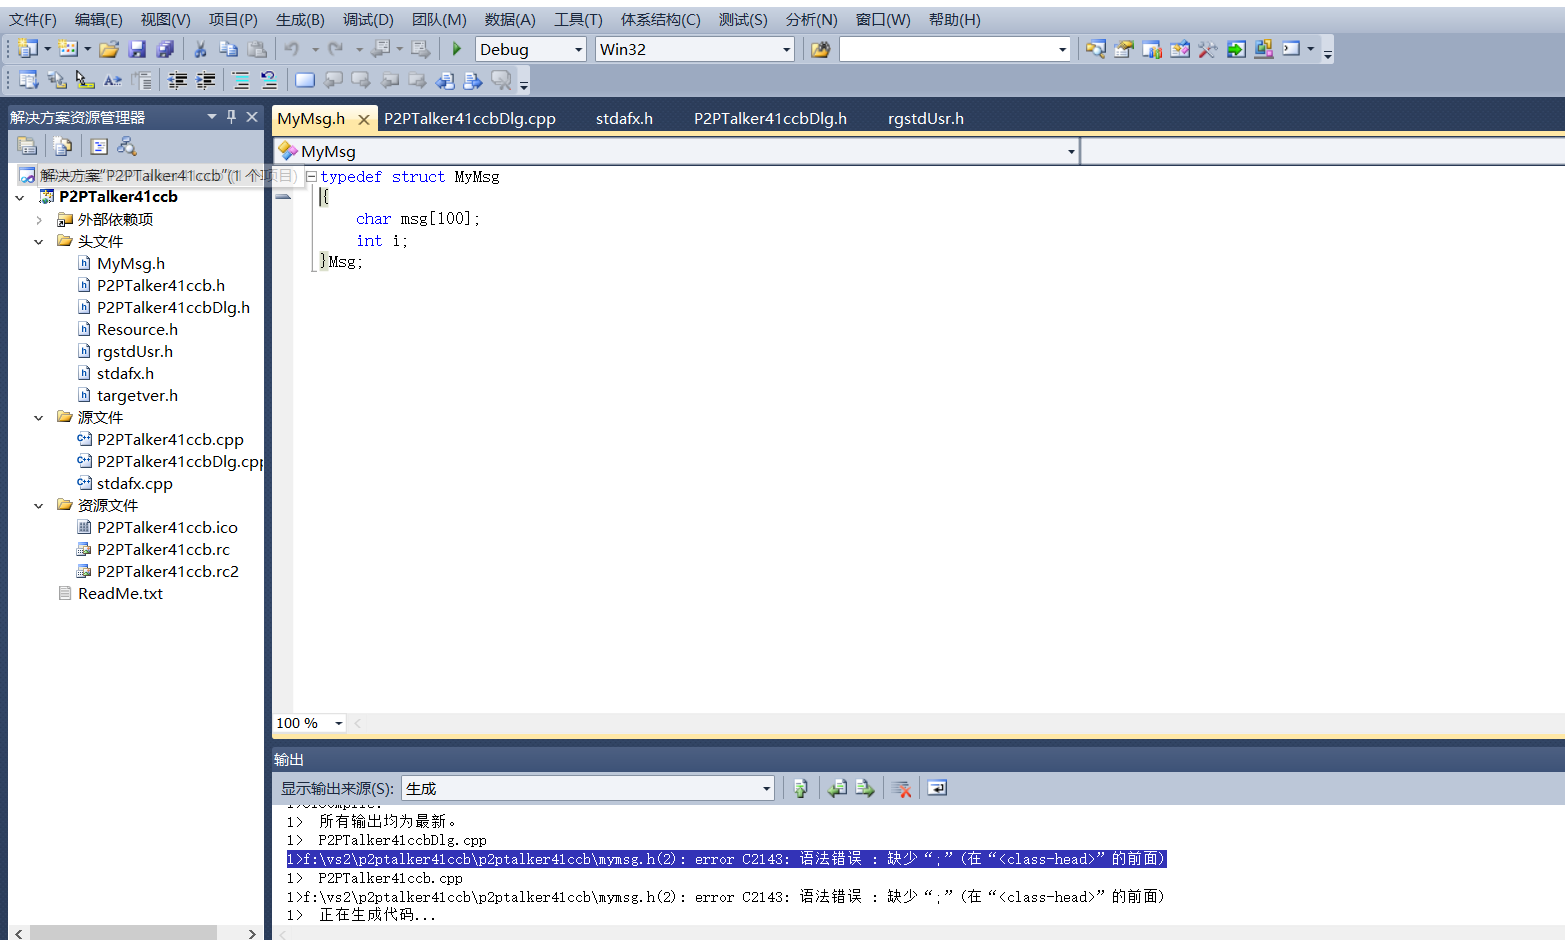The image size is (1565, 940).
Task: Collapse the typedef struct code block
Action: (x=311, y=177)
